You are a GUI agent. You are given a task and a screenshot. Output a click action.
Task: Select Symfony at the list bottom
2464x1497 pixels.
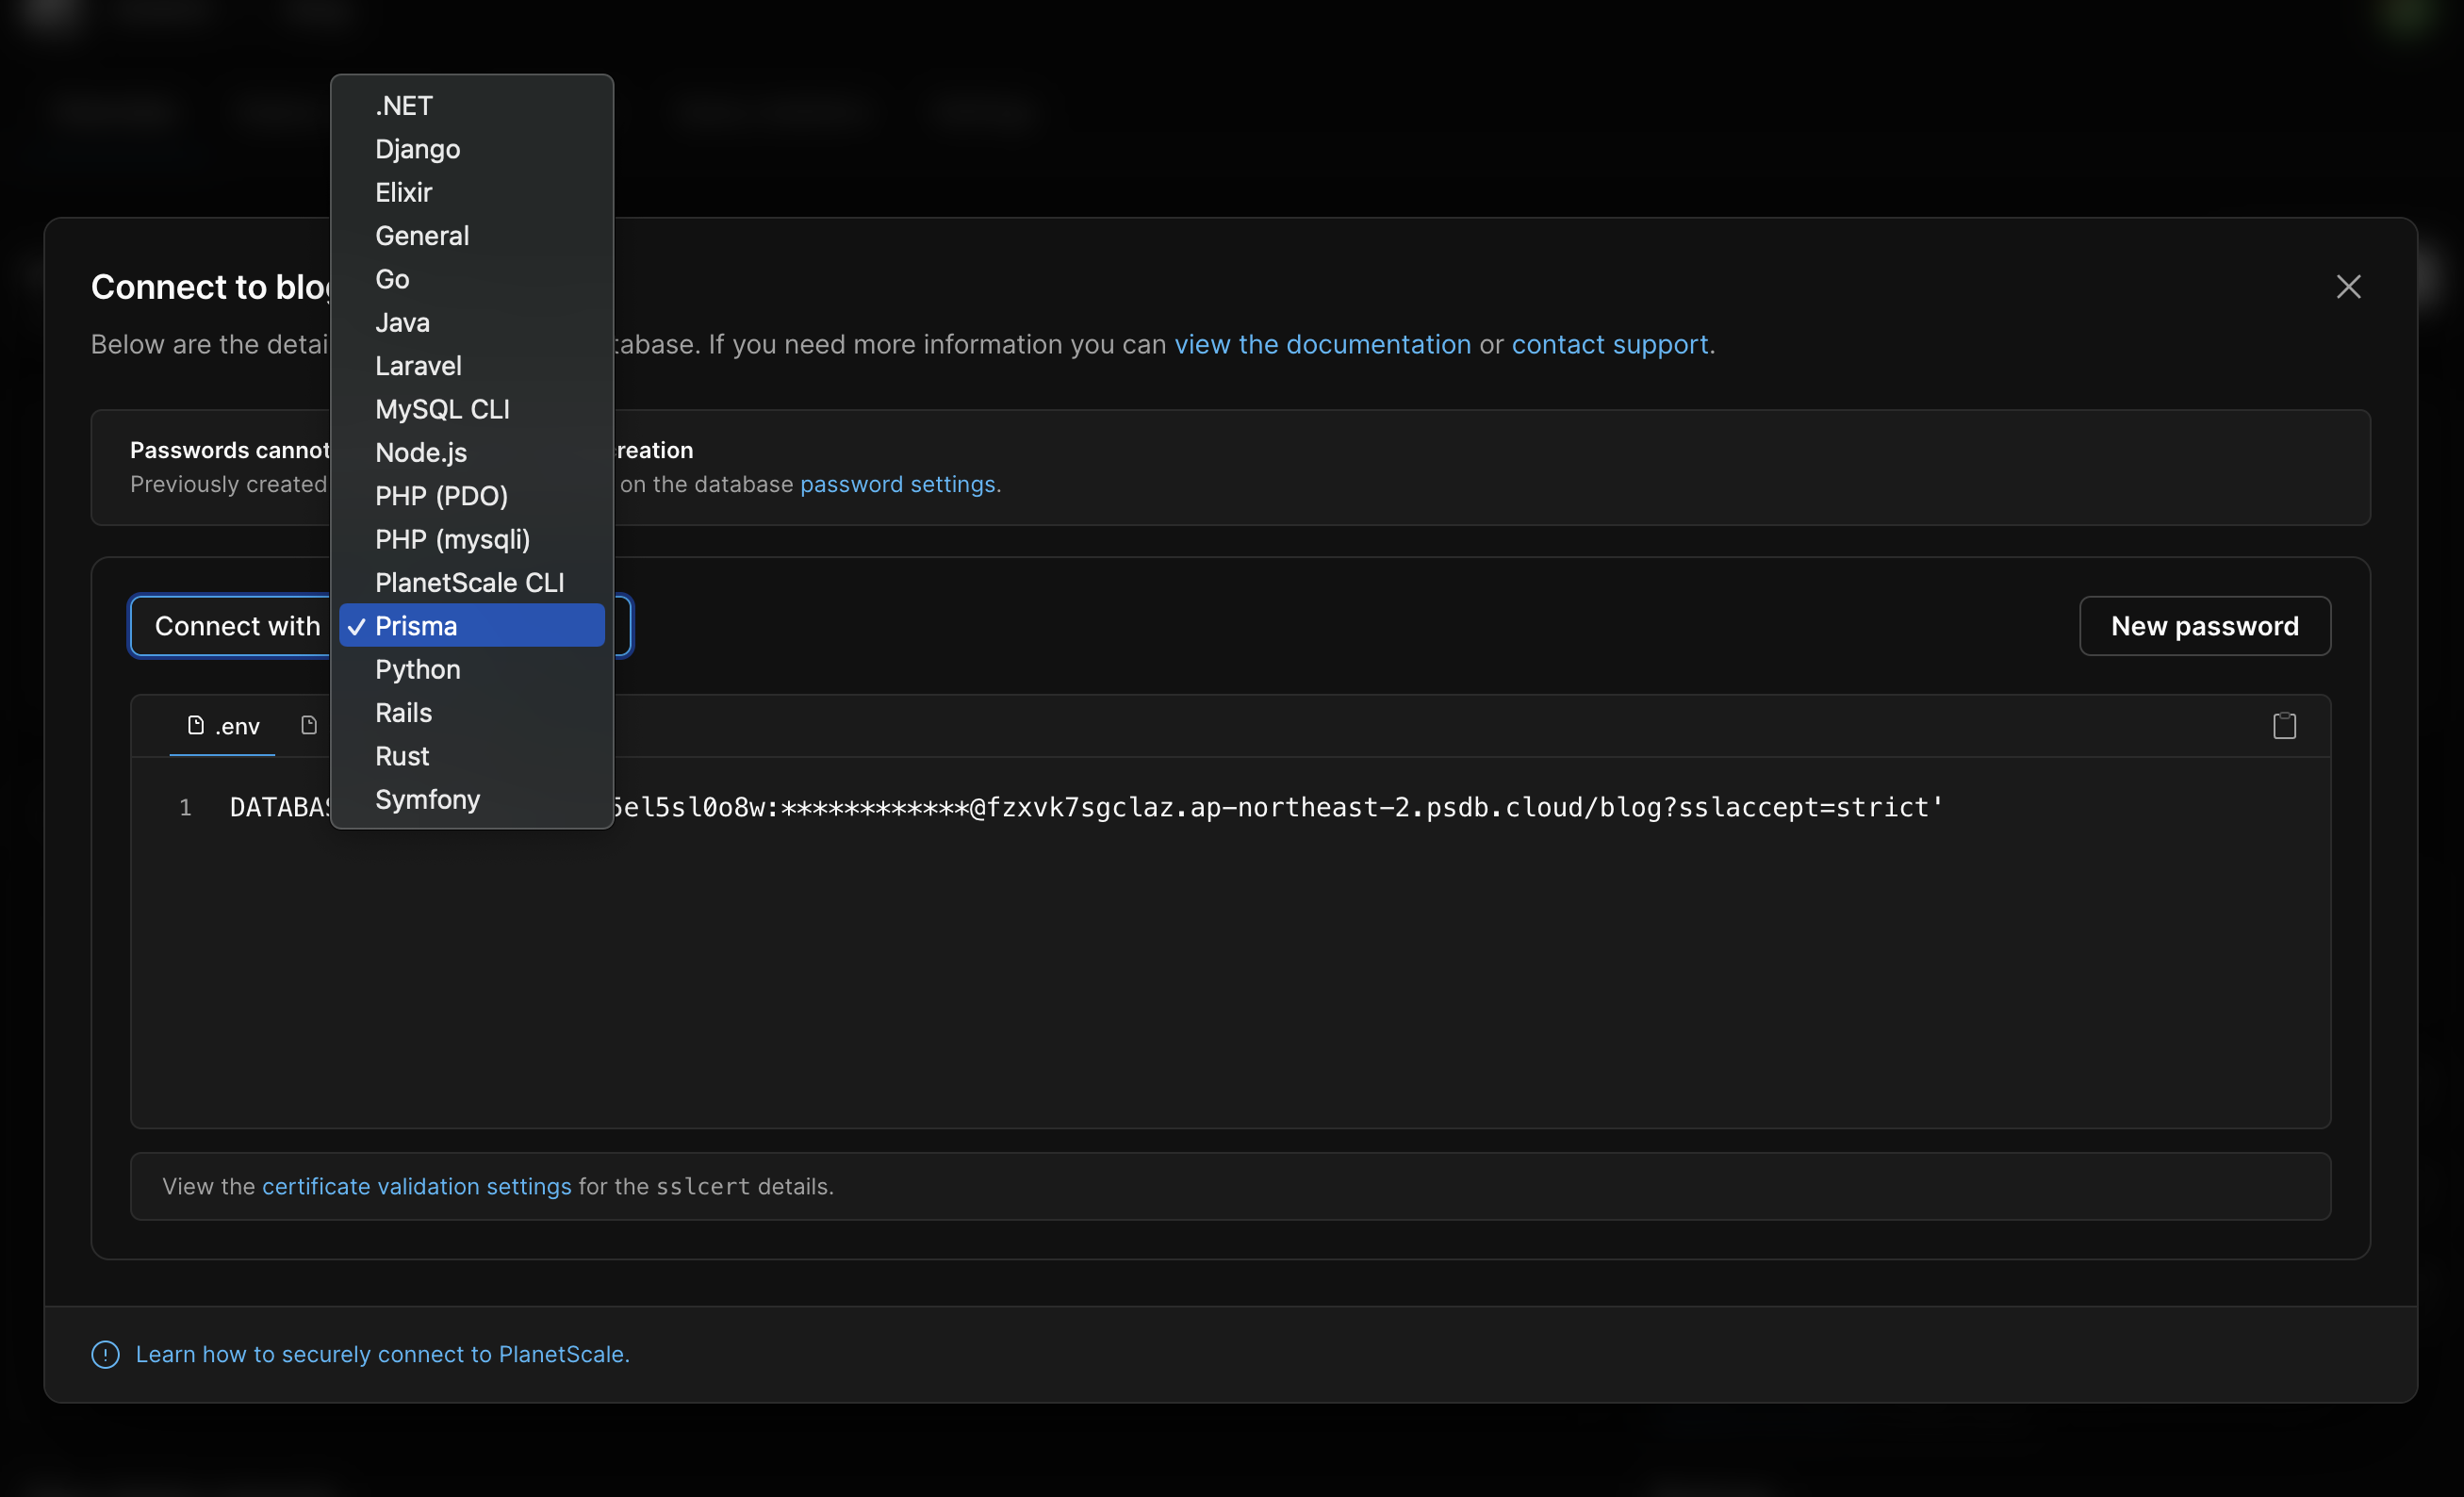click(427, 800)
